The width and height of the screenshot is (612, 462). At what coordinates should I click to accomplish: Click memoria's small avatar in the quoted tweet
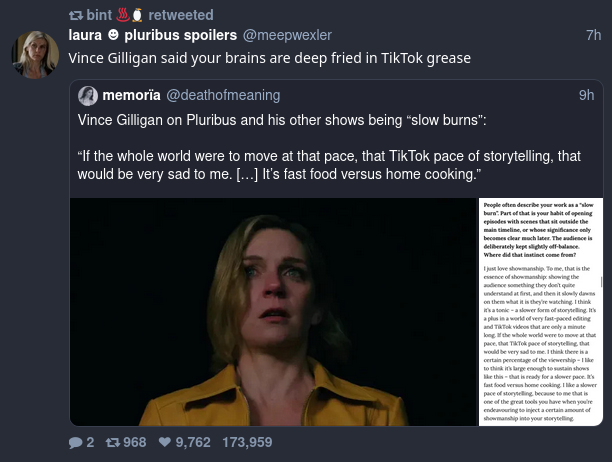click(x=88, y=96)
